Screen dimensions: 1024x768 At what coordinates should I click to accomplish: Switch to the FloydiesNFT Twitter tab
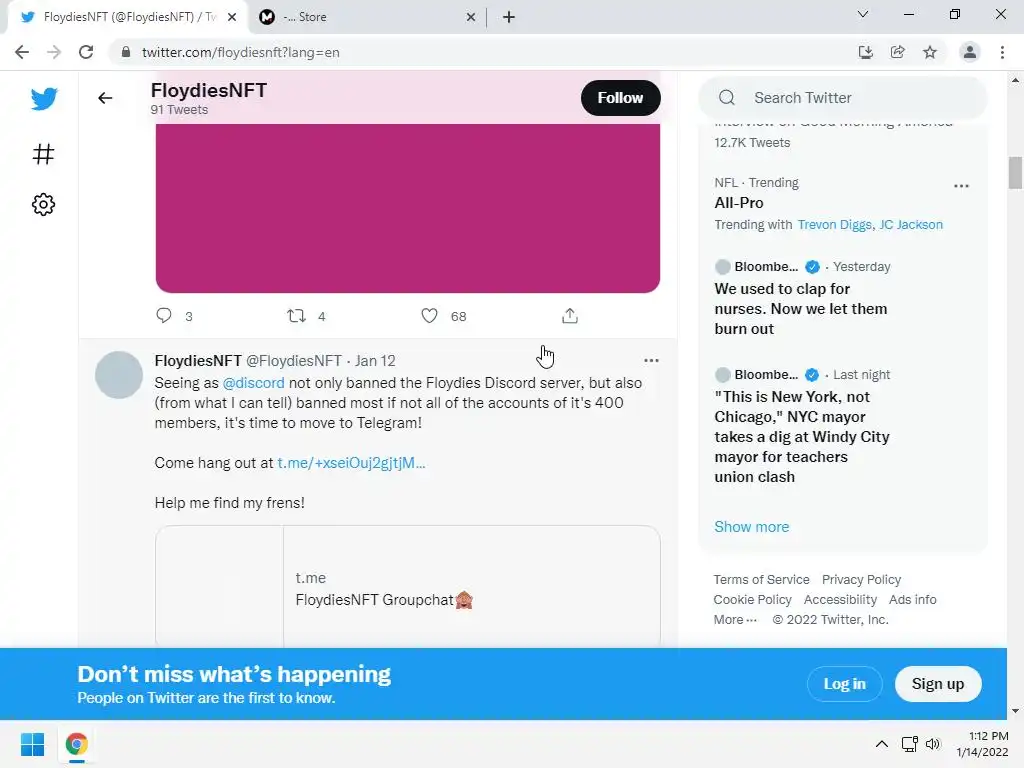[128, 17]
